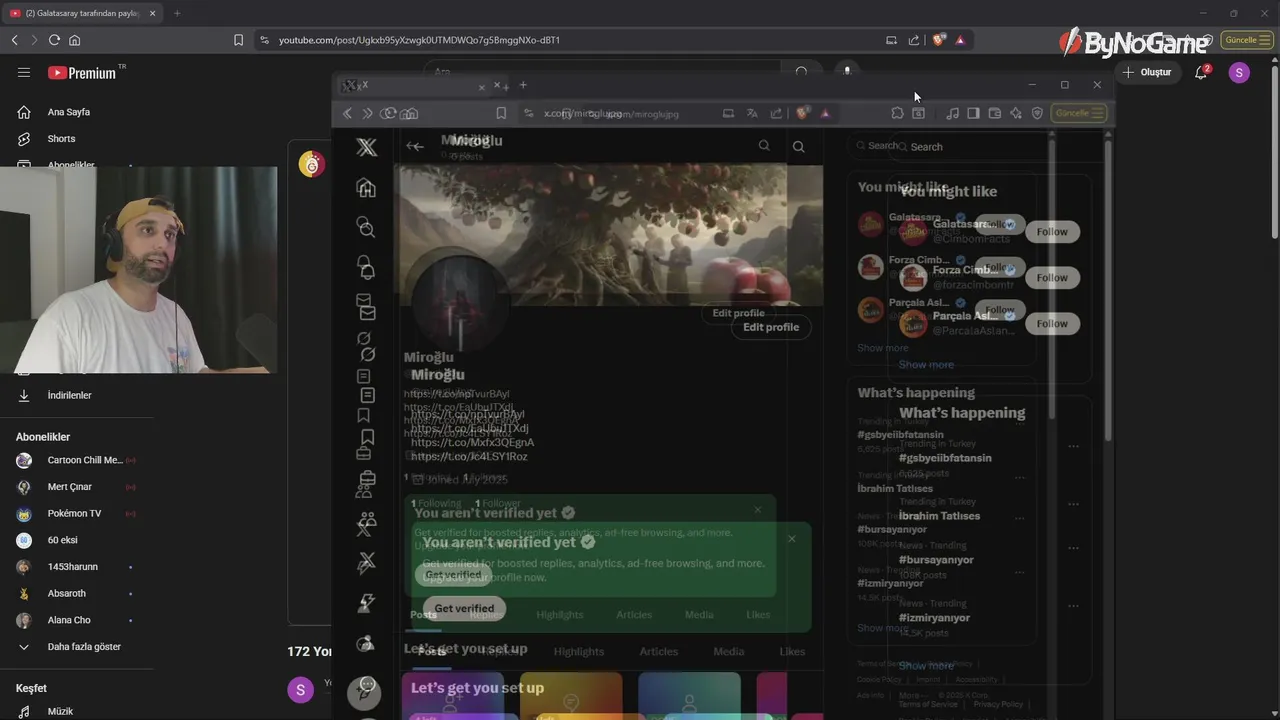Go back in the YouTube browser window
The image size is (1280, 720).
(x=14, y=40)
